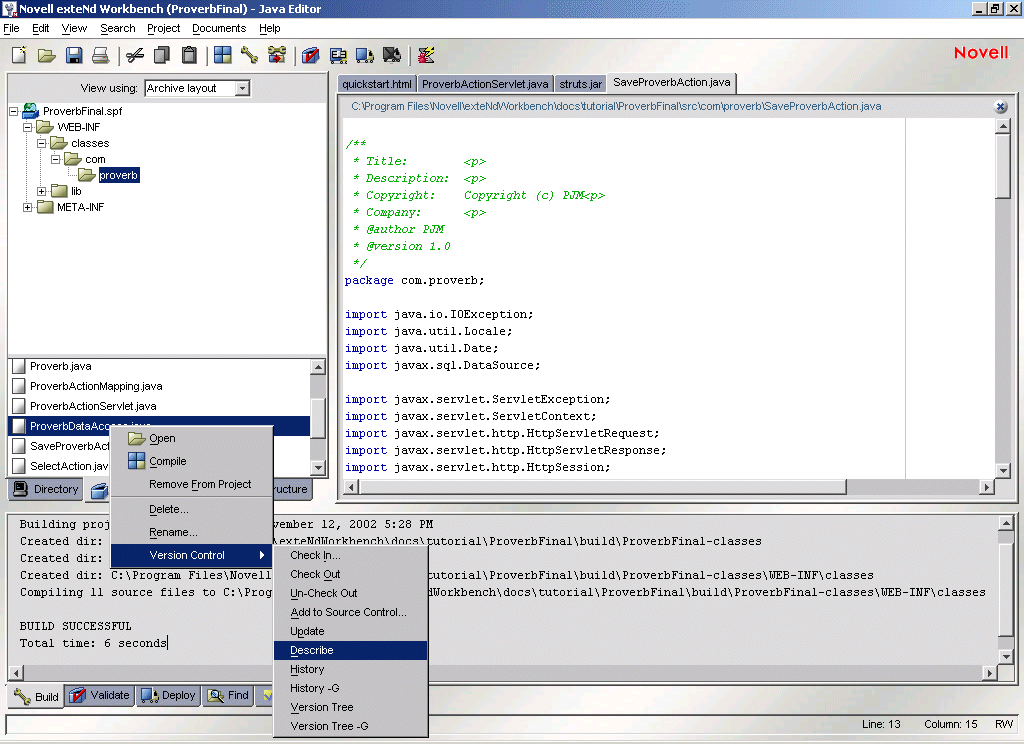The height and width of the screenshot is (744, 1024).
Task: Click the Validate output tab
Action: pyautogui.click(x=99, y=695)
